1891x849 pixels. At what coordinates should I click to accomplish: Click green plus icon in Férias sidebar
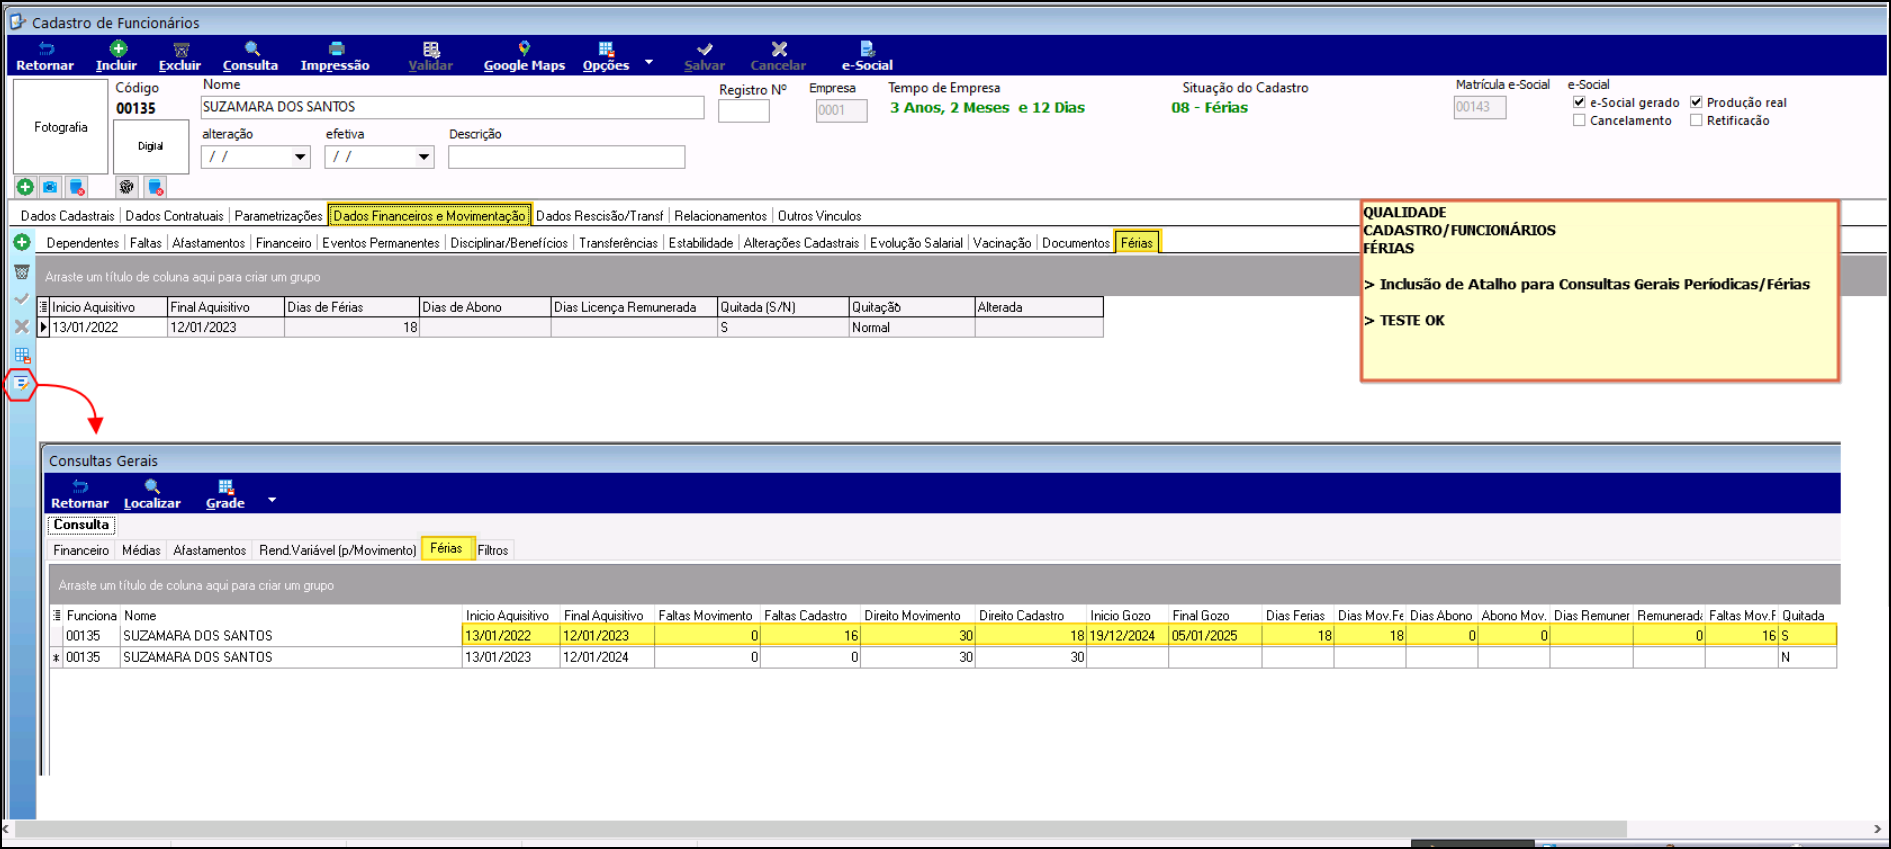(21, 243)
